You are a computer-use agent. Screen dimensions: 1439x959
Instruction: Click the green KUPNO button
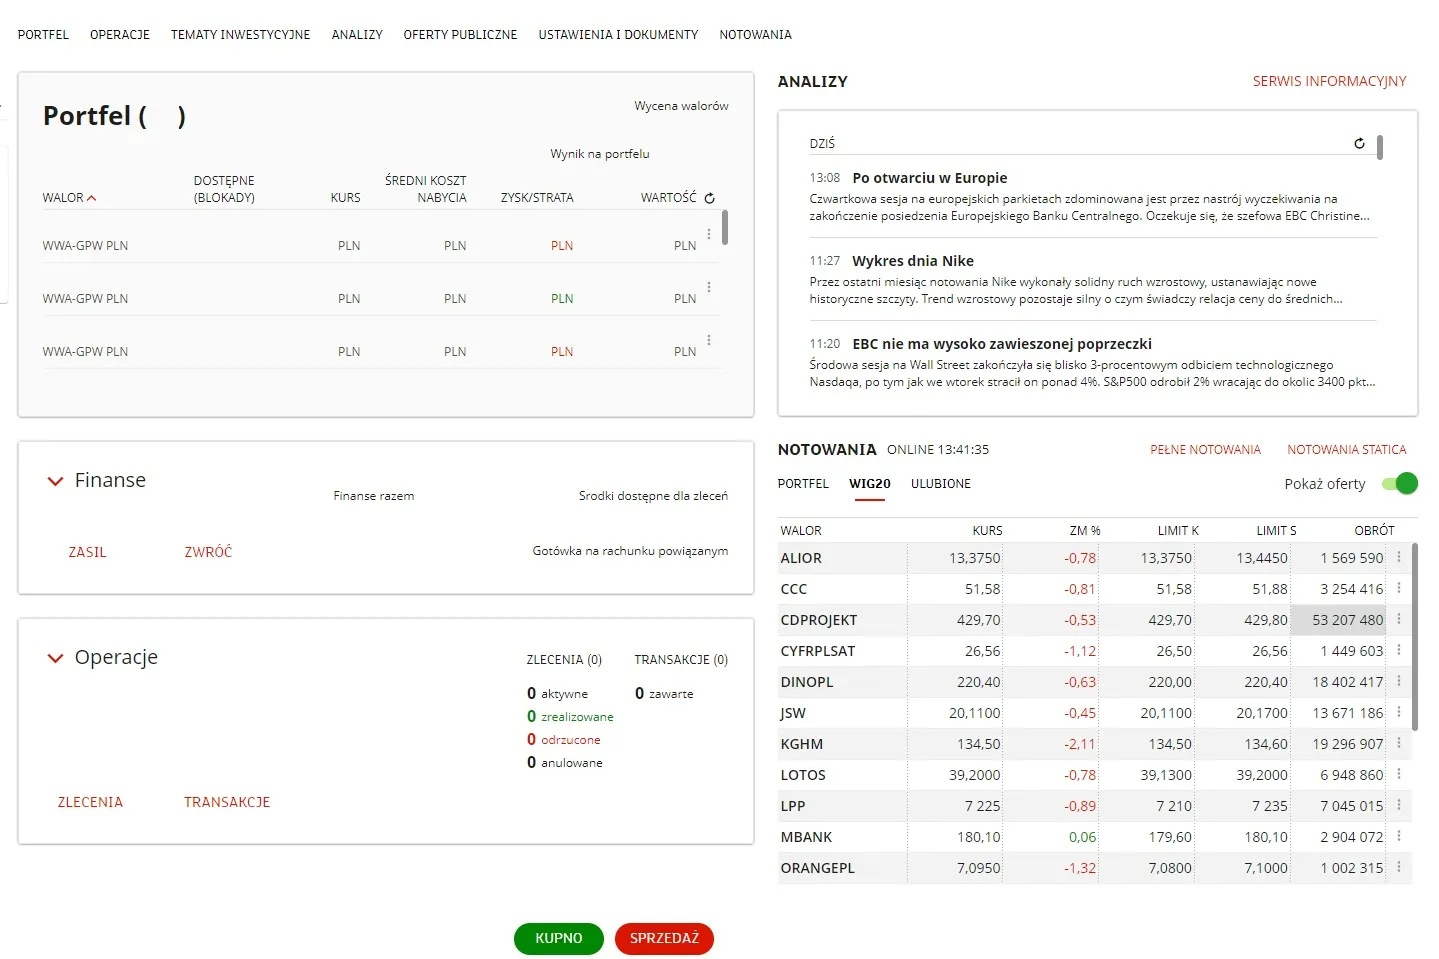tap(559, 938)
